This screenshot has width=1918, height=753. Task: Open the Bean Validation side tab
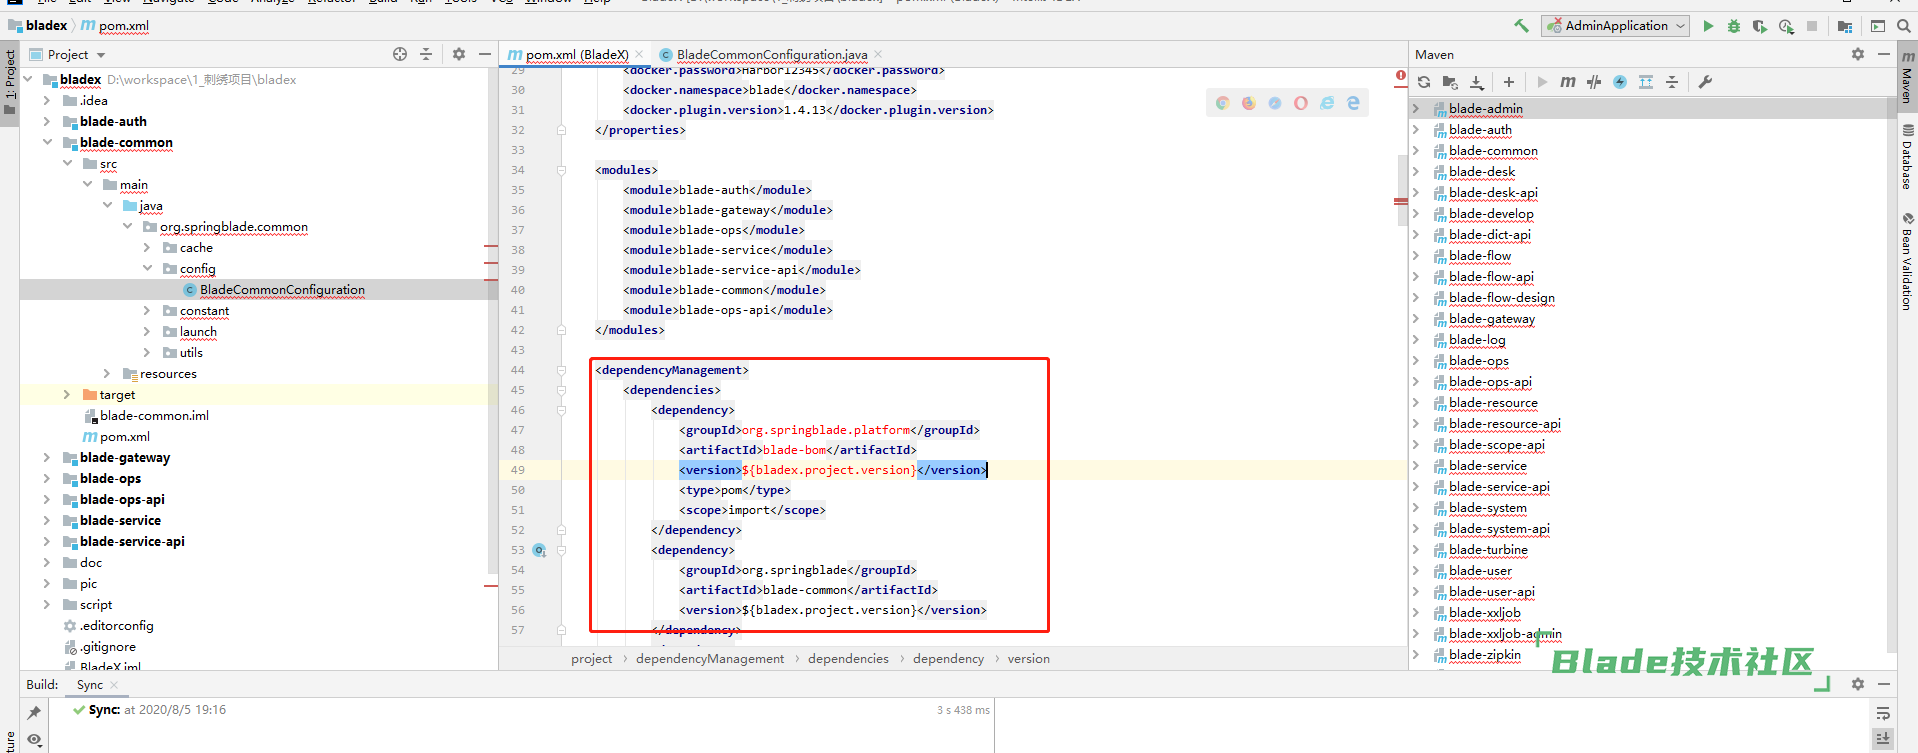(1907, 262)
